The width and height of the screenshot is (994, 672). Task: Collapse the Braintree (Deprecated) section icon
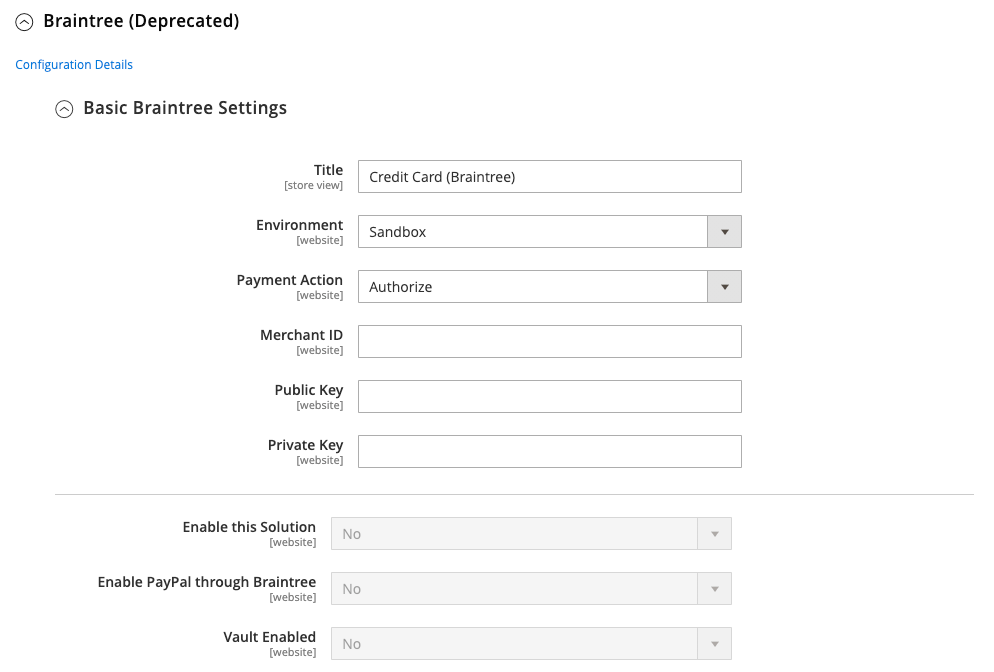[x=24, y=23]
